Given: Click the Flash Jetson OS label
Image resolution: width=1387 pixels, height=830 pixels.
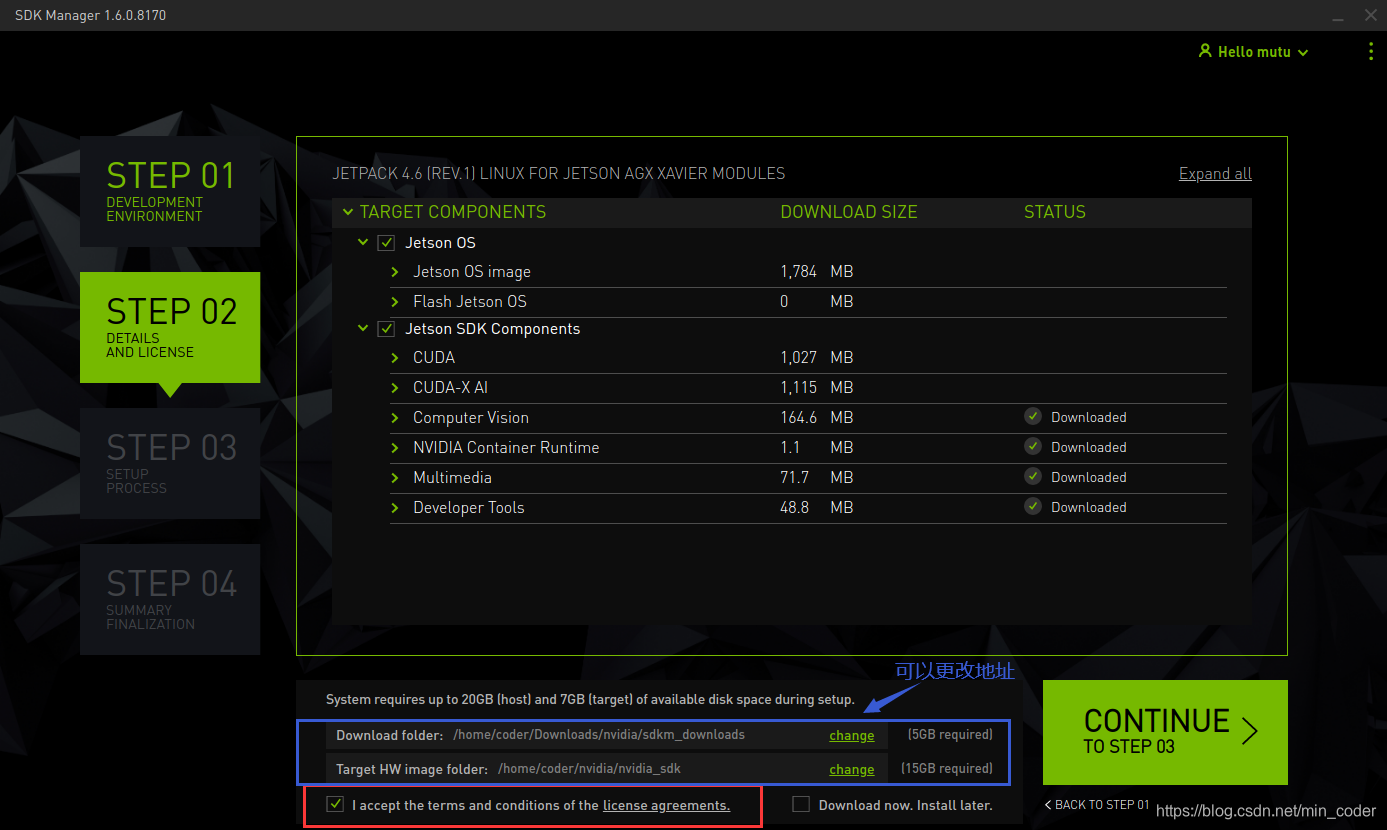Looking at the screenshot, I should [x=470, y=302].
